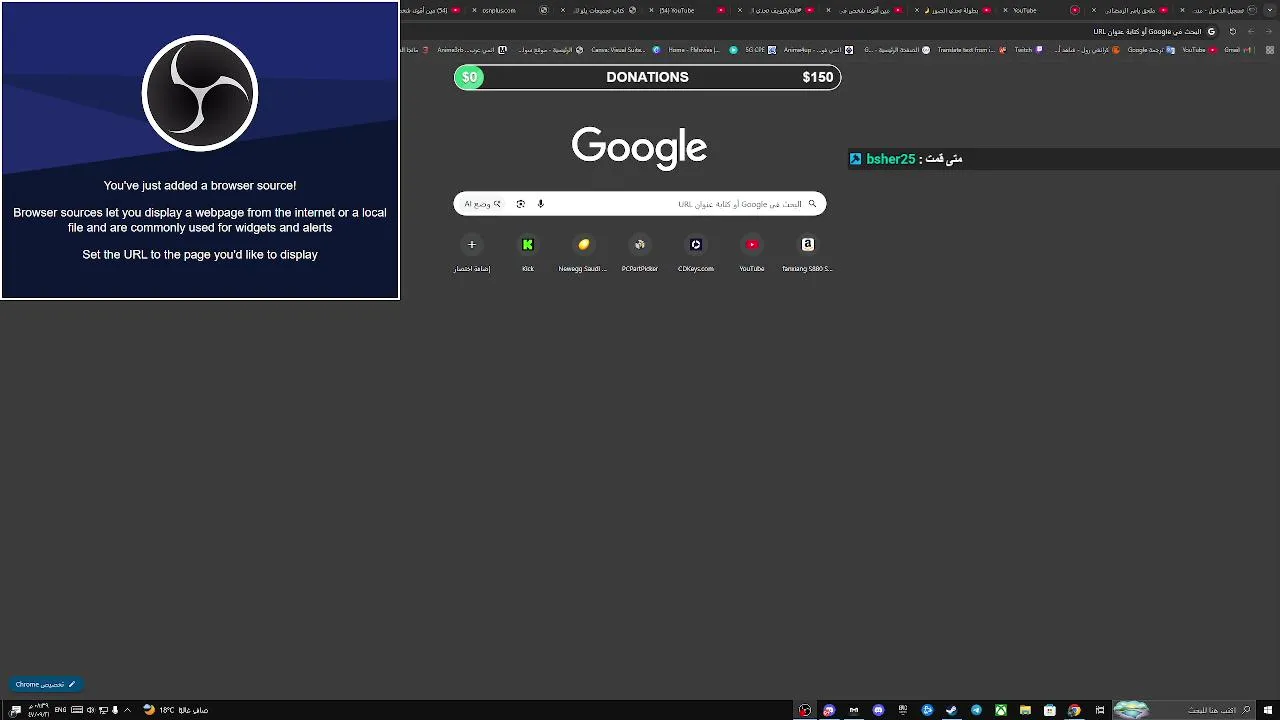Viewport: 1280px width, 720px height.
Task: Click the Customize Chrome button
Action: (x=45, y=684)
